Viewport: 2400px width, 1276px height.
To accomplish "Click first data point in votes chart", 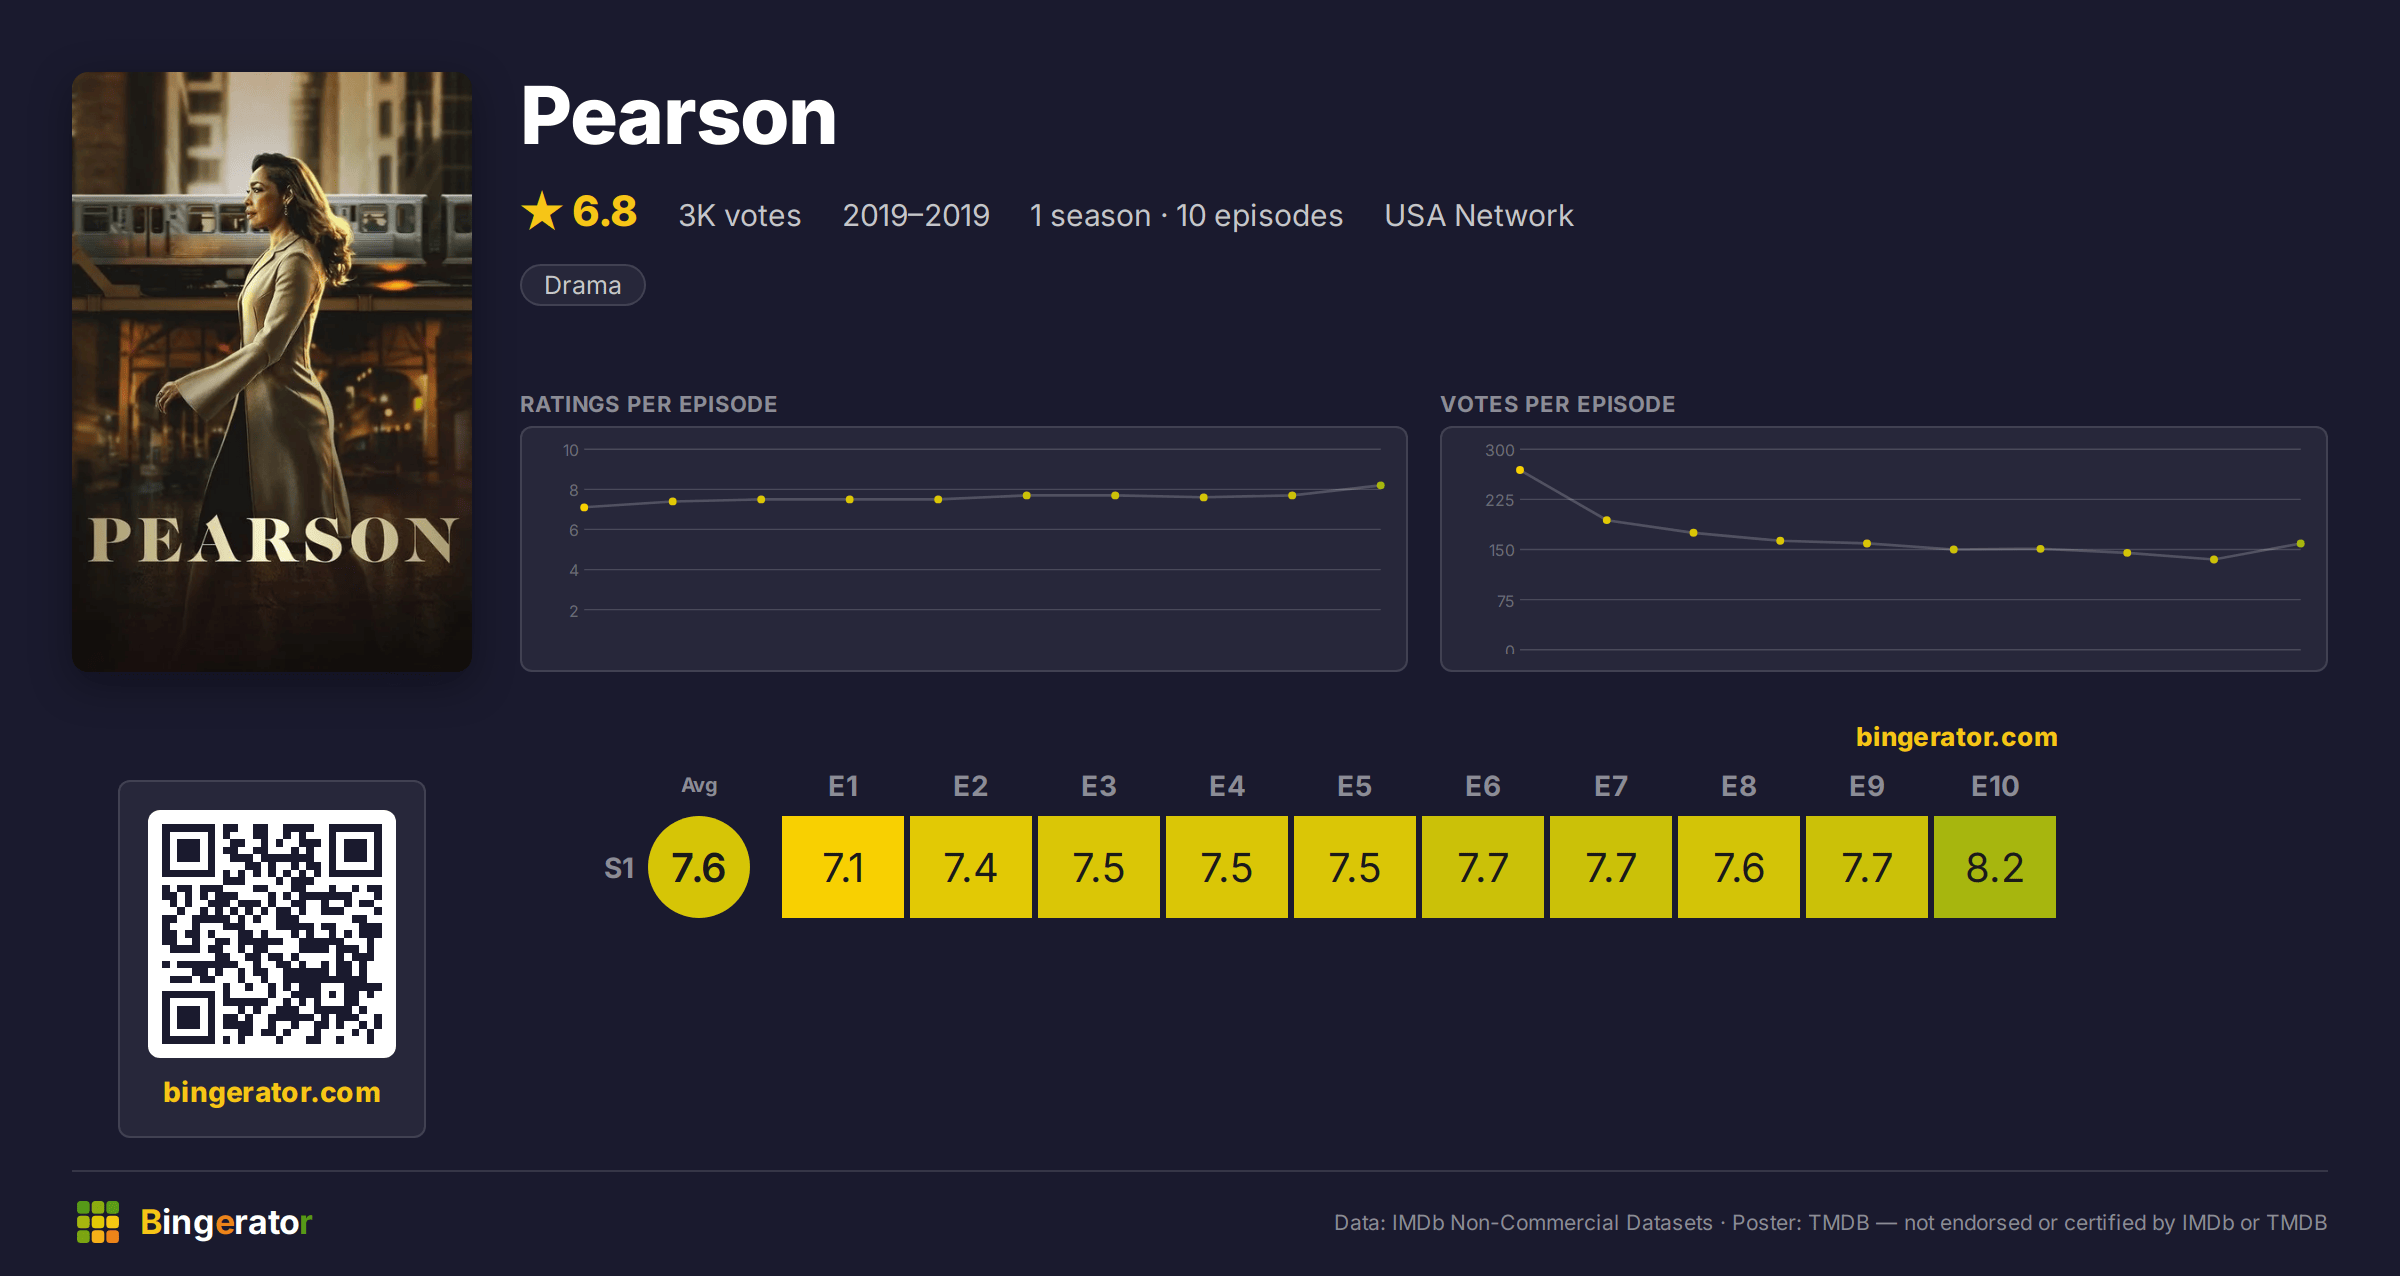I will click(x=1520, y=470).
